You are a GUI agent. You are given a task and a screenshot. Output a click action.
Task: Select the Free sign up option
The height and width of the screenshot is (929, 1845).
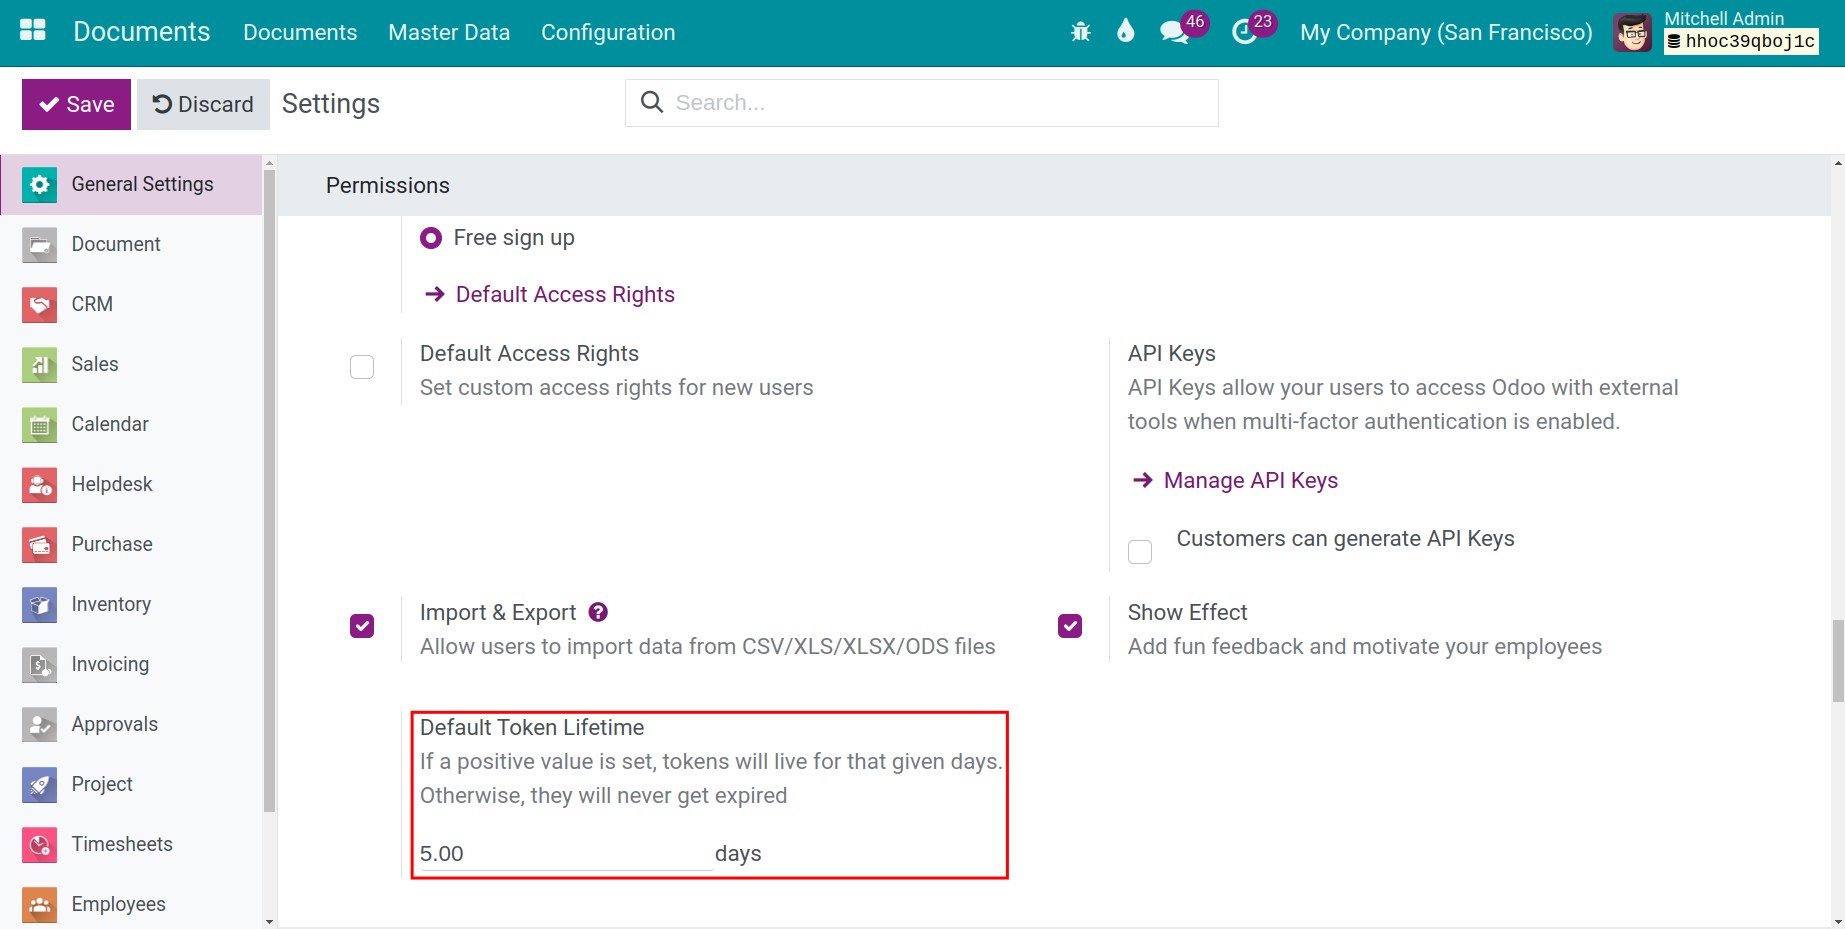click(431, 238)
